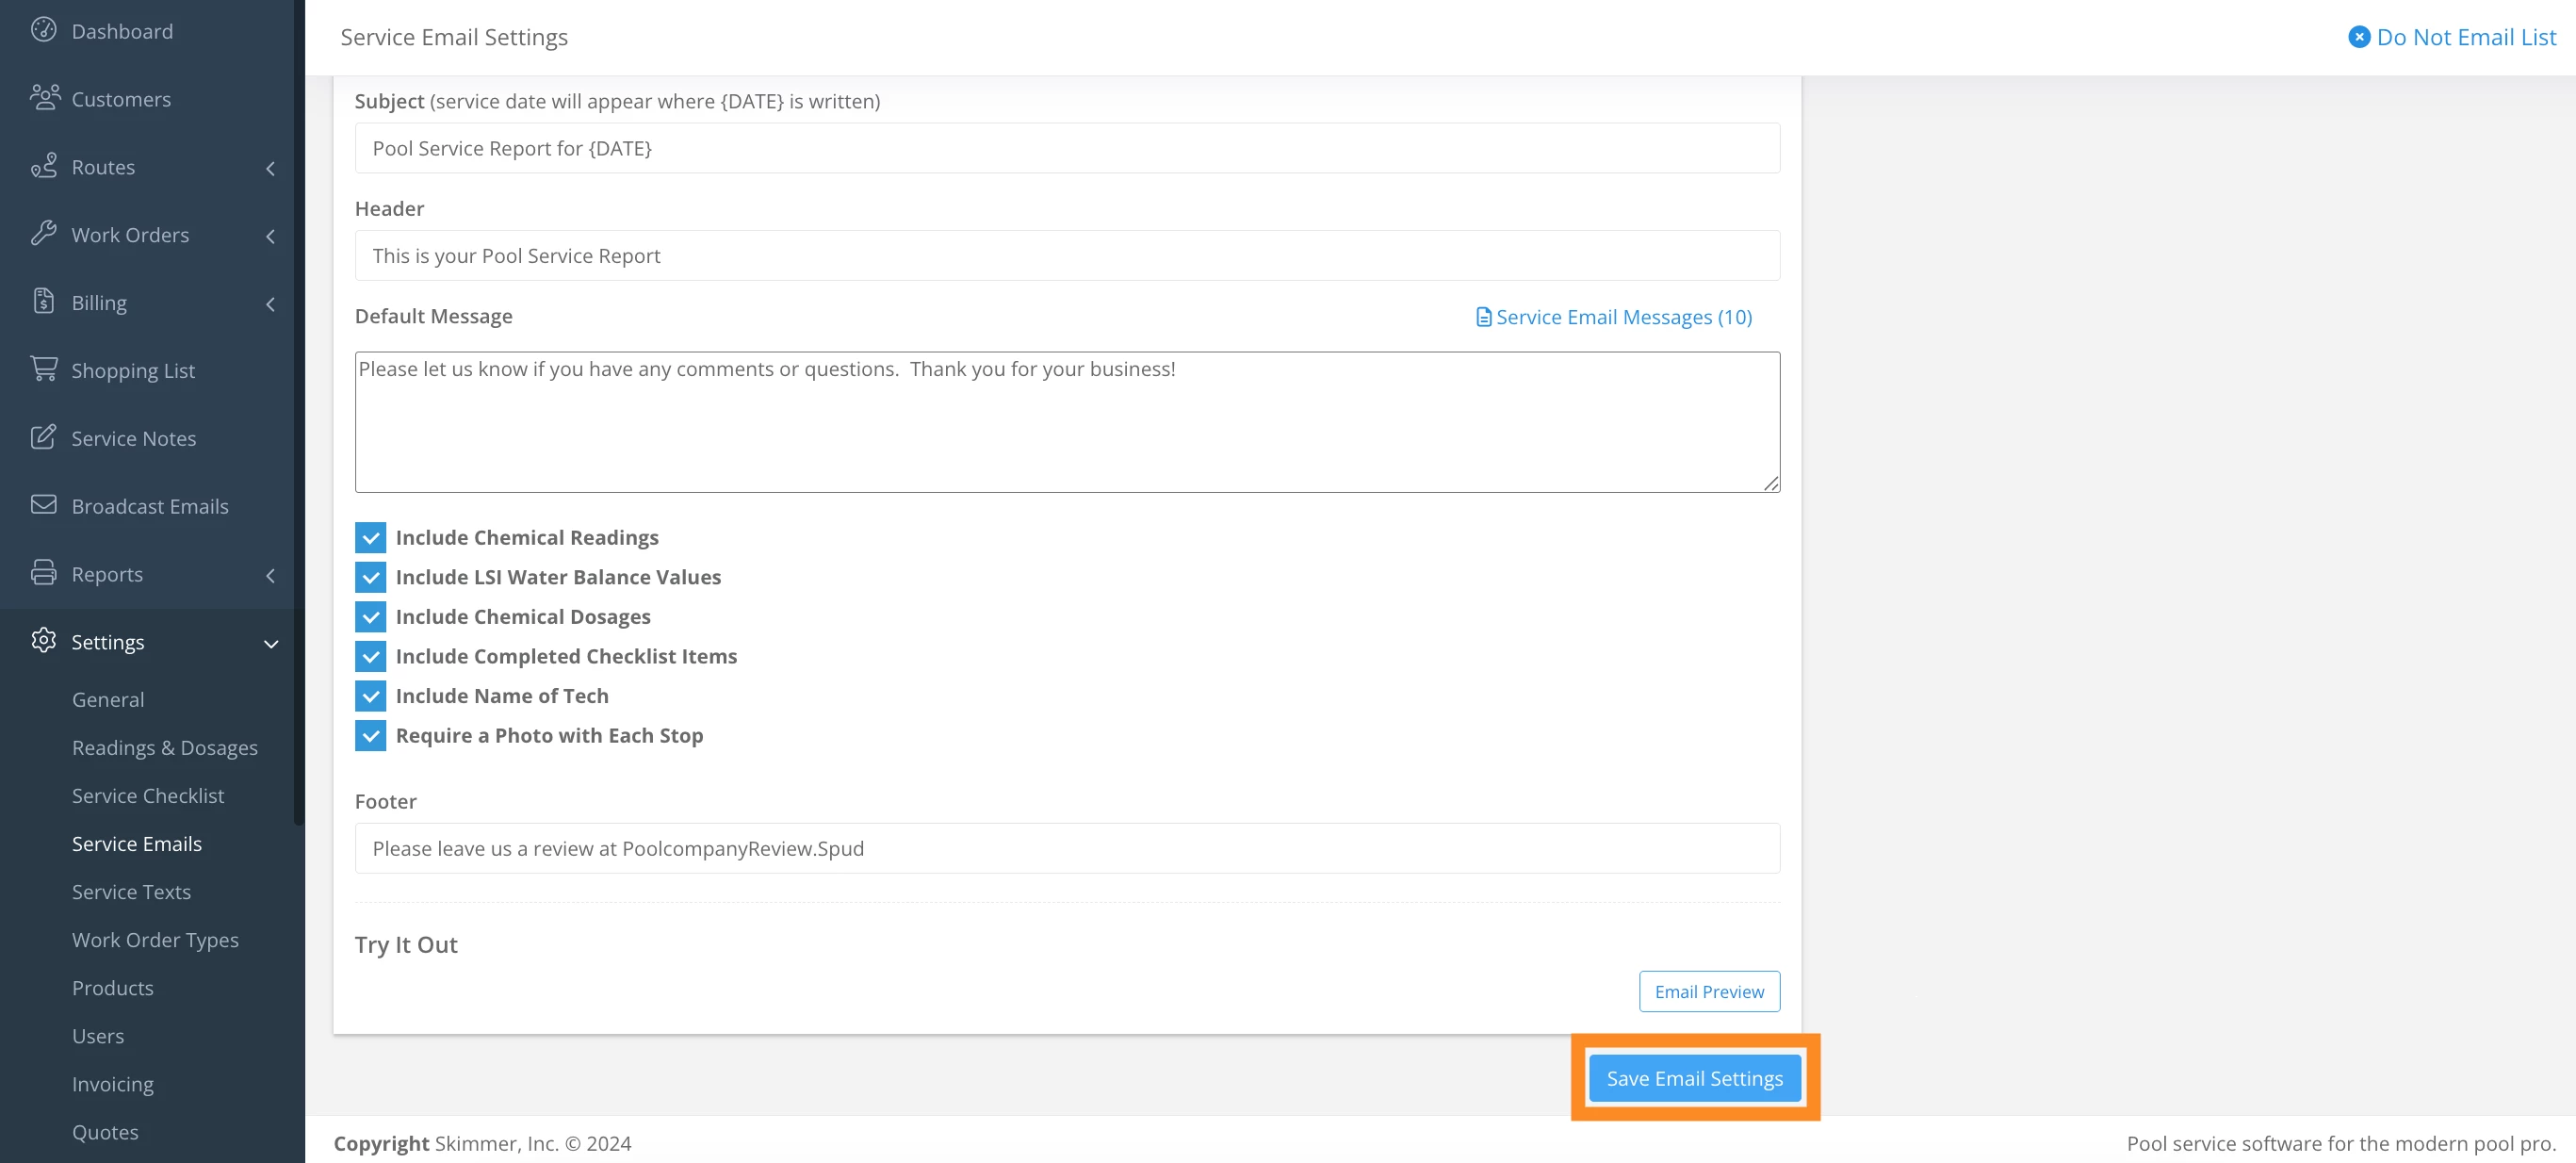Expand the Reports submenu arrow
Image resolution: width=2576 pixels, height=1163 pixels.
(270, 575)
